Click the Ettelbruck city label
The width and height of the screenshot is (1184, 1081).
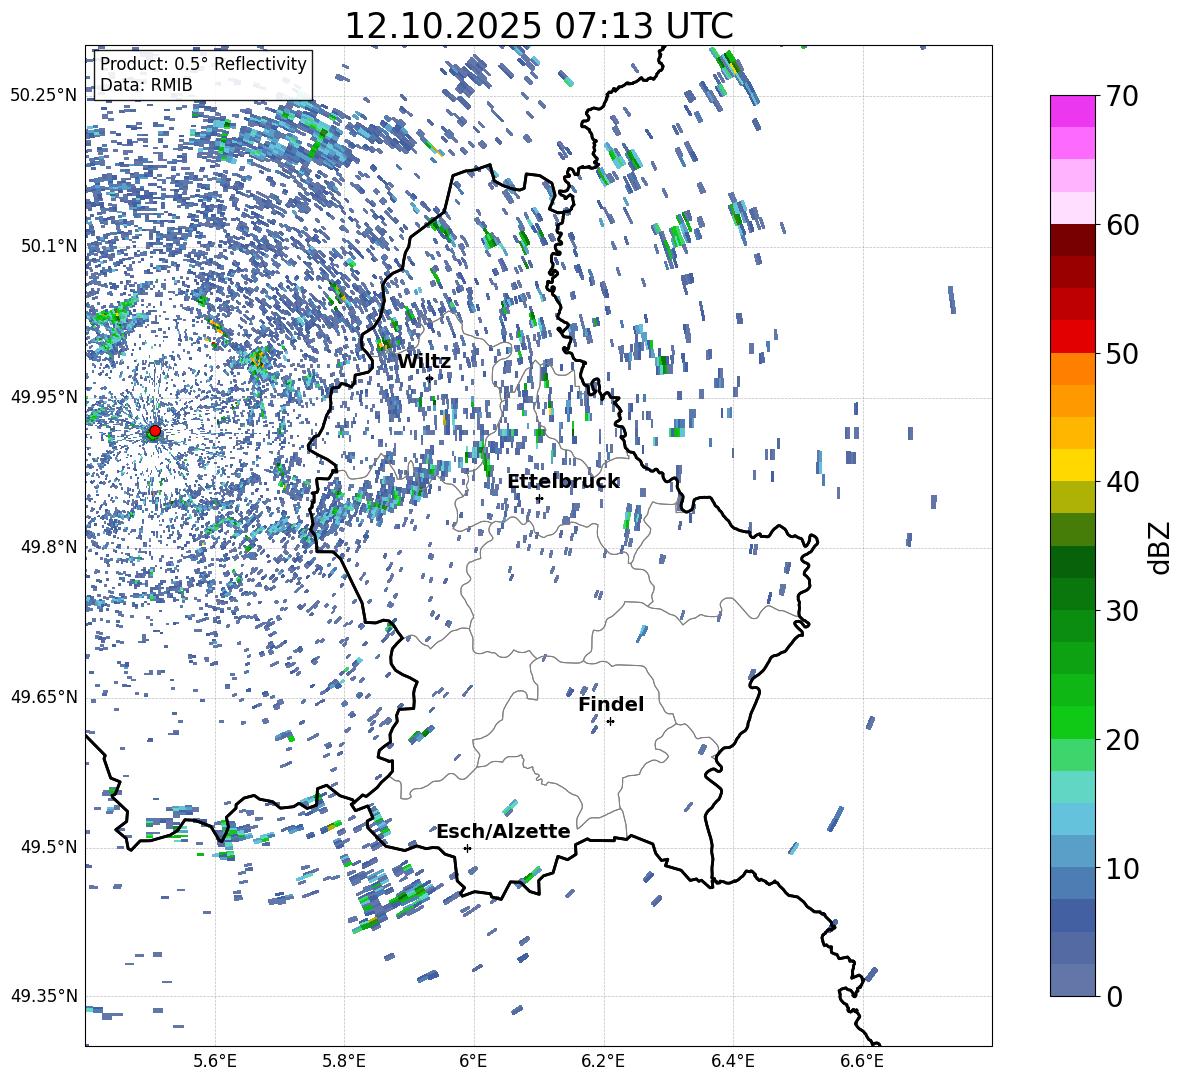563,482
